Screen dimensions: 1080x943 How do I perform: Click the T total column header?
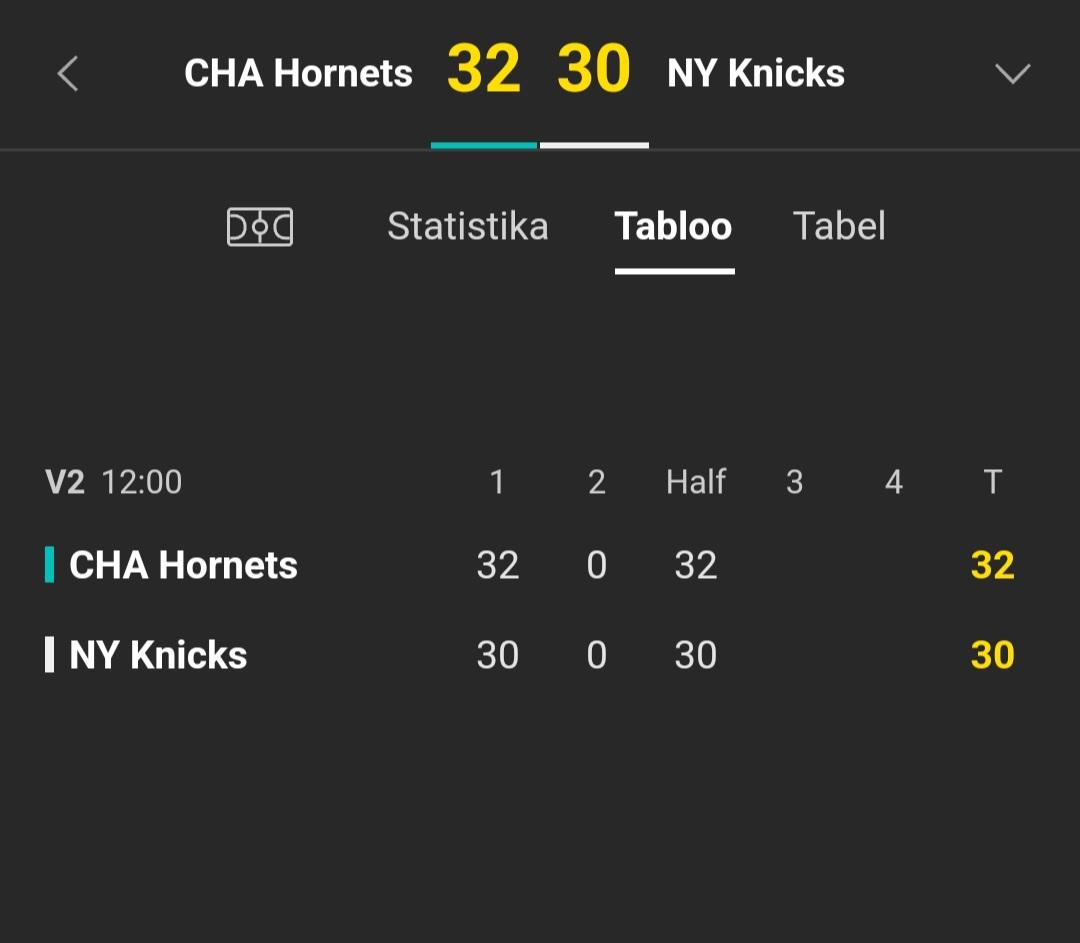tap(993, 481)
